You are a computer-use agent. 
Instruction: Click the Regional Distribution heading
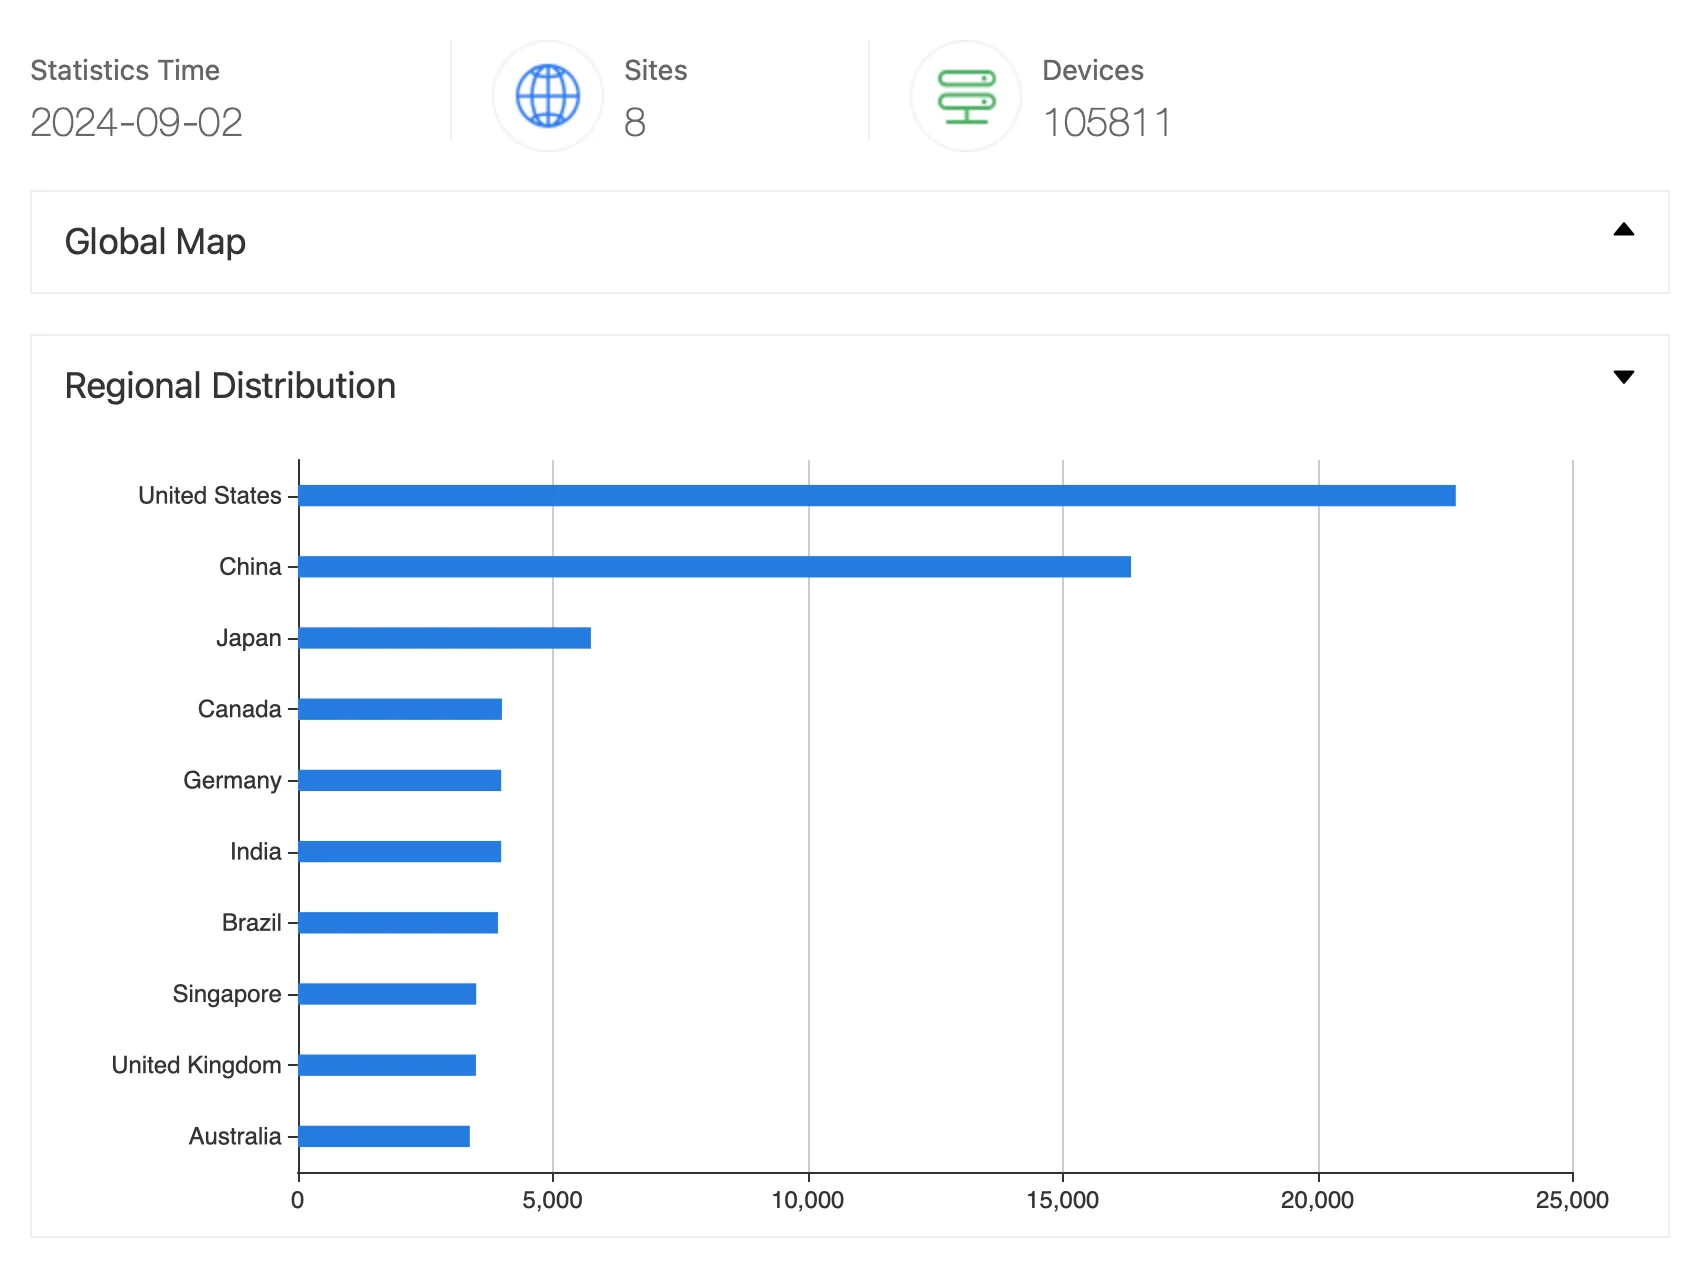tap(230, 386)
